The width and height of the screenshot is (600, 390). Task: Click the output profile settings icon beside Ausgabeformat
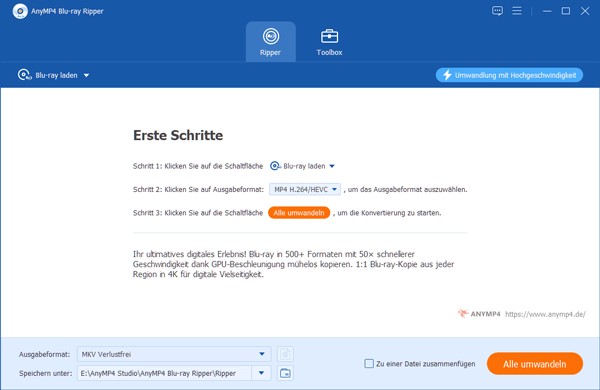[x=285, y=354]
